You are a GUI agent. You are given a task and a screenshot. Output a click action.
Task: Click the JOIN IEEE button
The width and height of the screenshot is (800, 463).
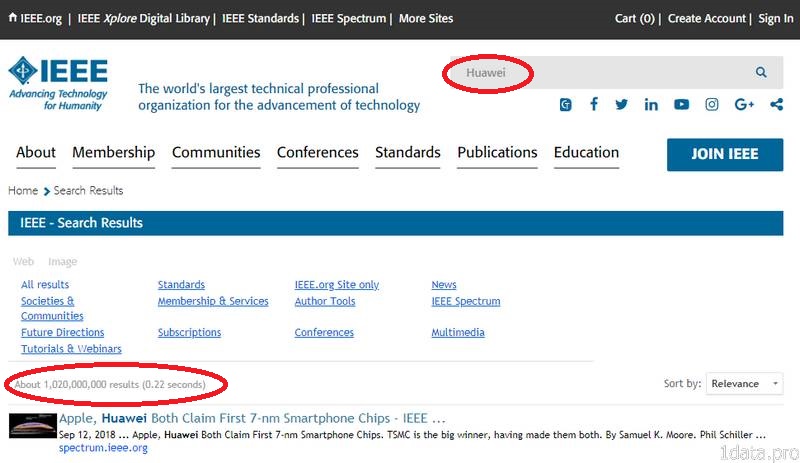click(724, 154)
